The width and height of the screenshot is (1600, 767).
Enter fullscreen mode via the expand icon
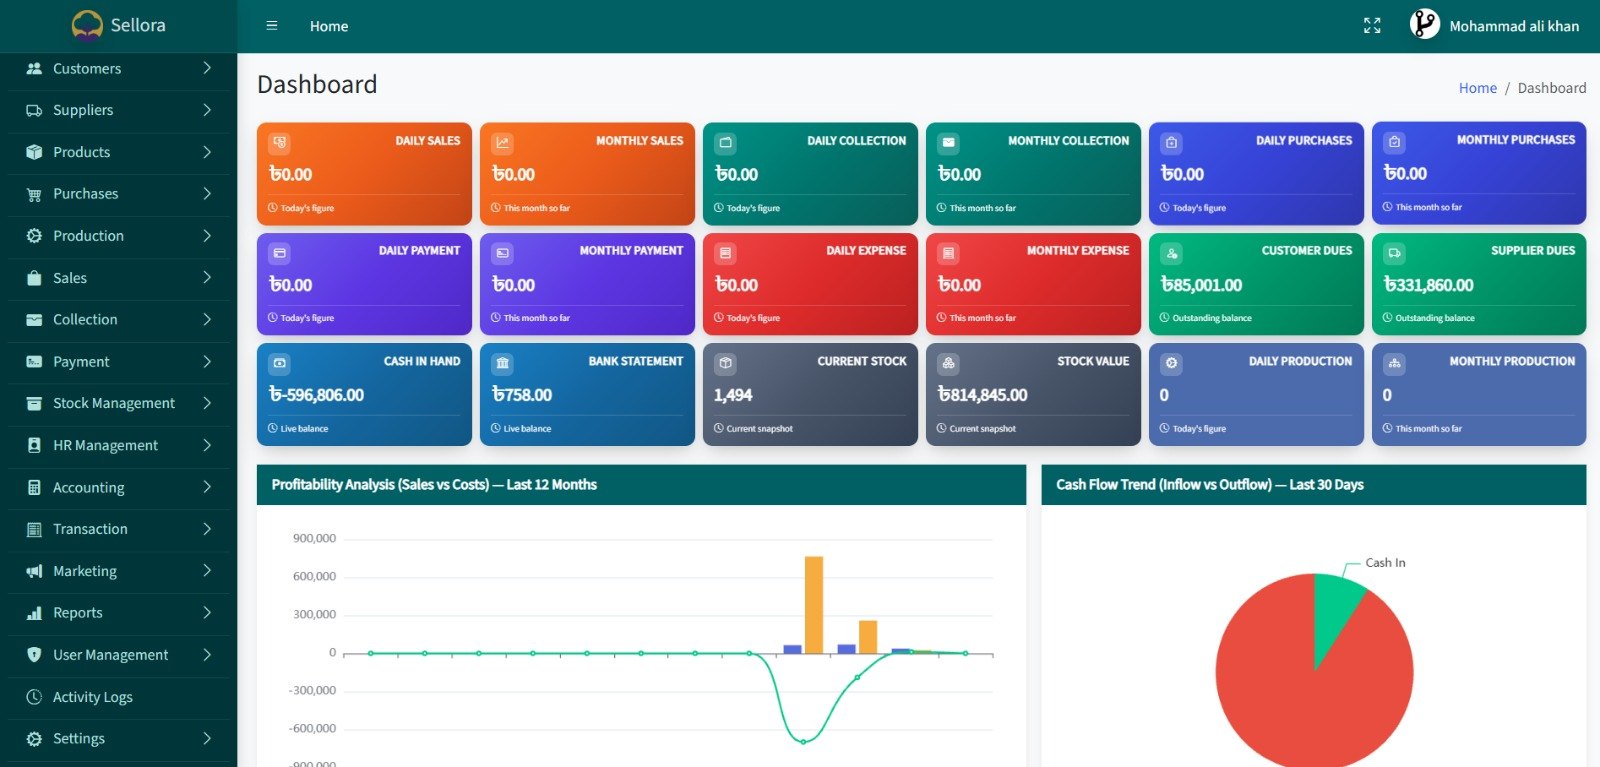[x=1372, y=26]
